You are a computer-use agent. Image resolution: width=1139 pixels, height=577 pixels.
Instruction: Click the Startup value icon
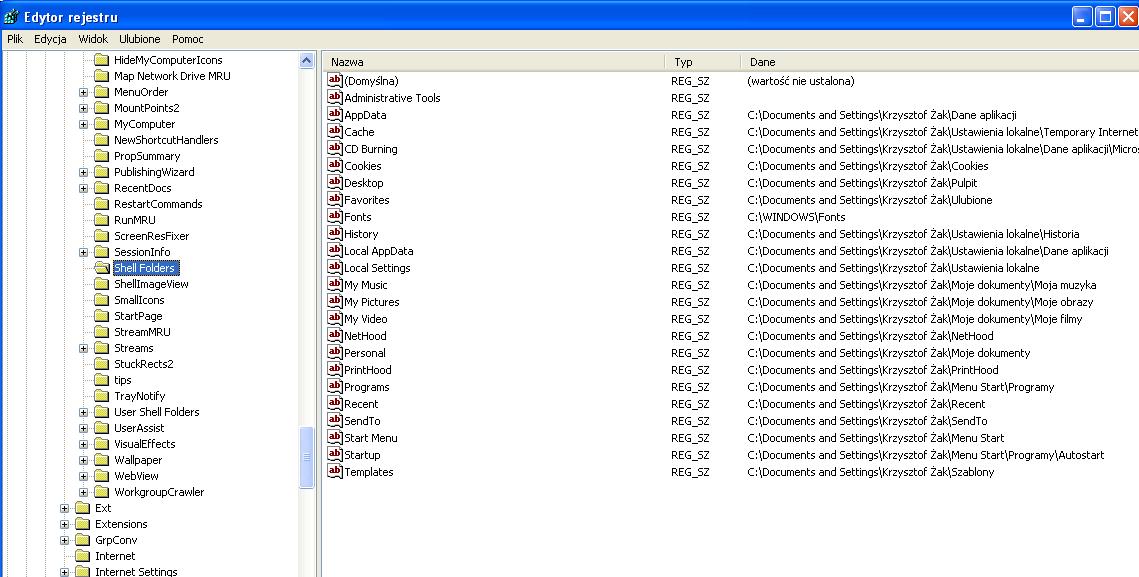(x=335, y=454)
